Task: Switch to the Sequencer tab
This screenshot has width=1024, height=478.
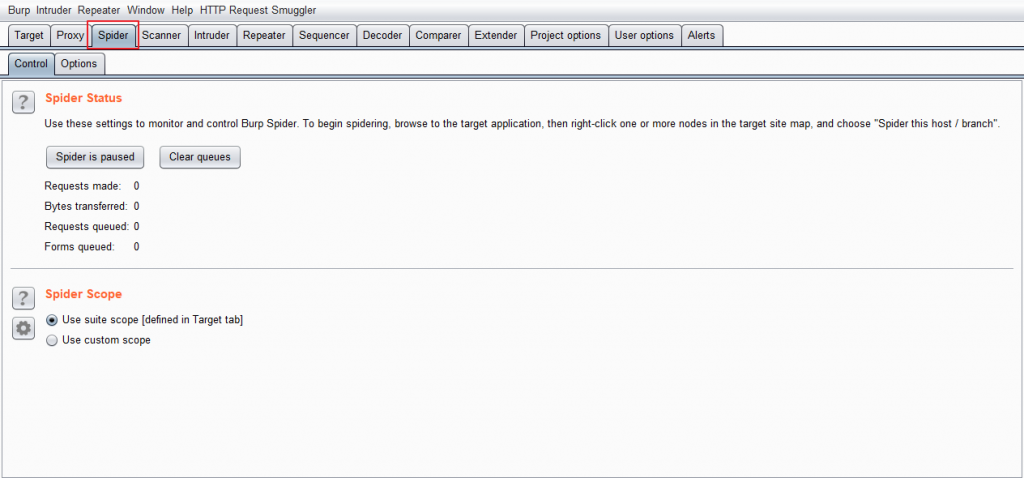Action: click(x=324, y=35)
